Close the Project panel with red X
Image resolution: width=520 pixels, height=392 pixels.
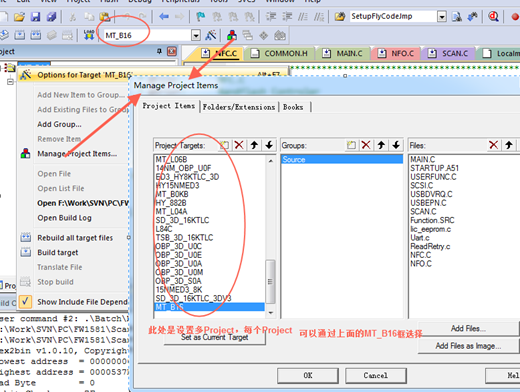click(x=172, y=51)
